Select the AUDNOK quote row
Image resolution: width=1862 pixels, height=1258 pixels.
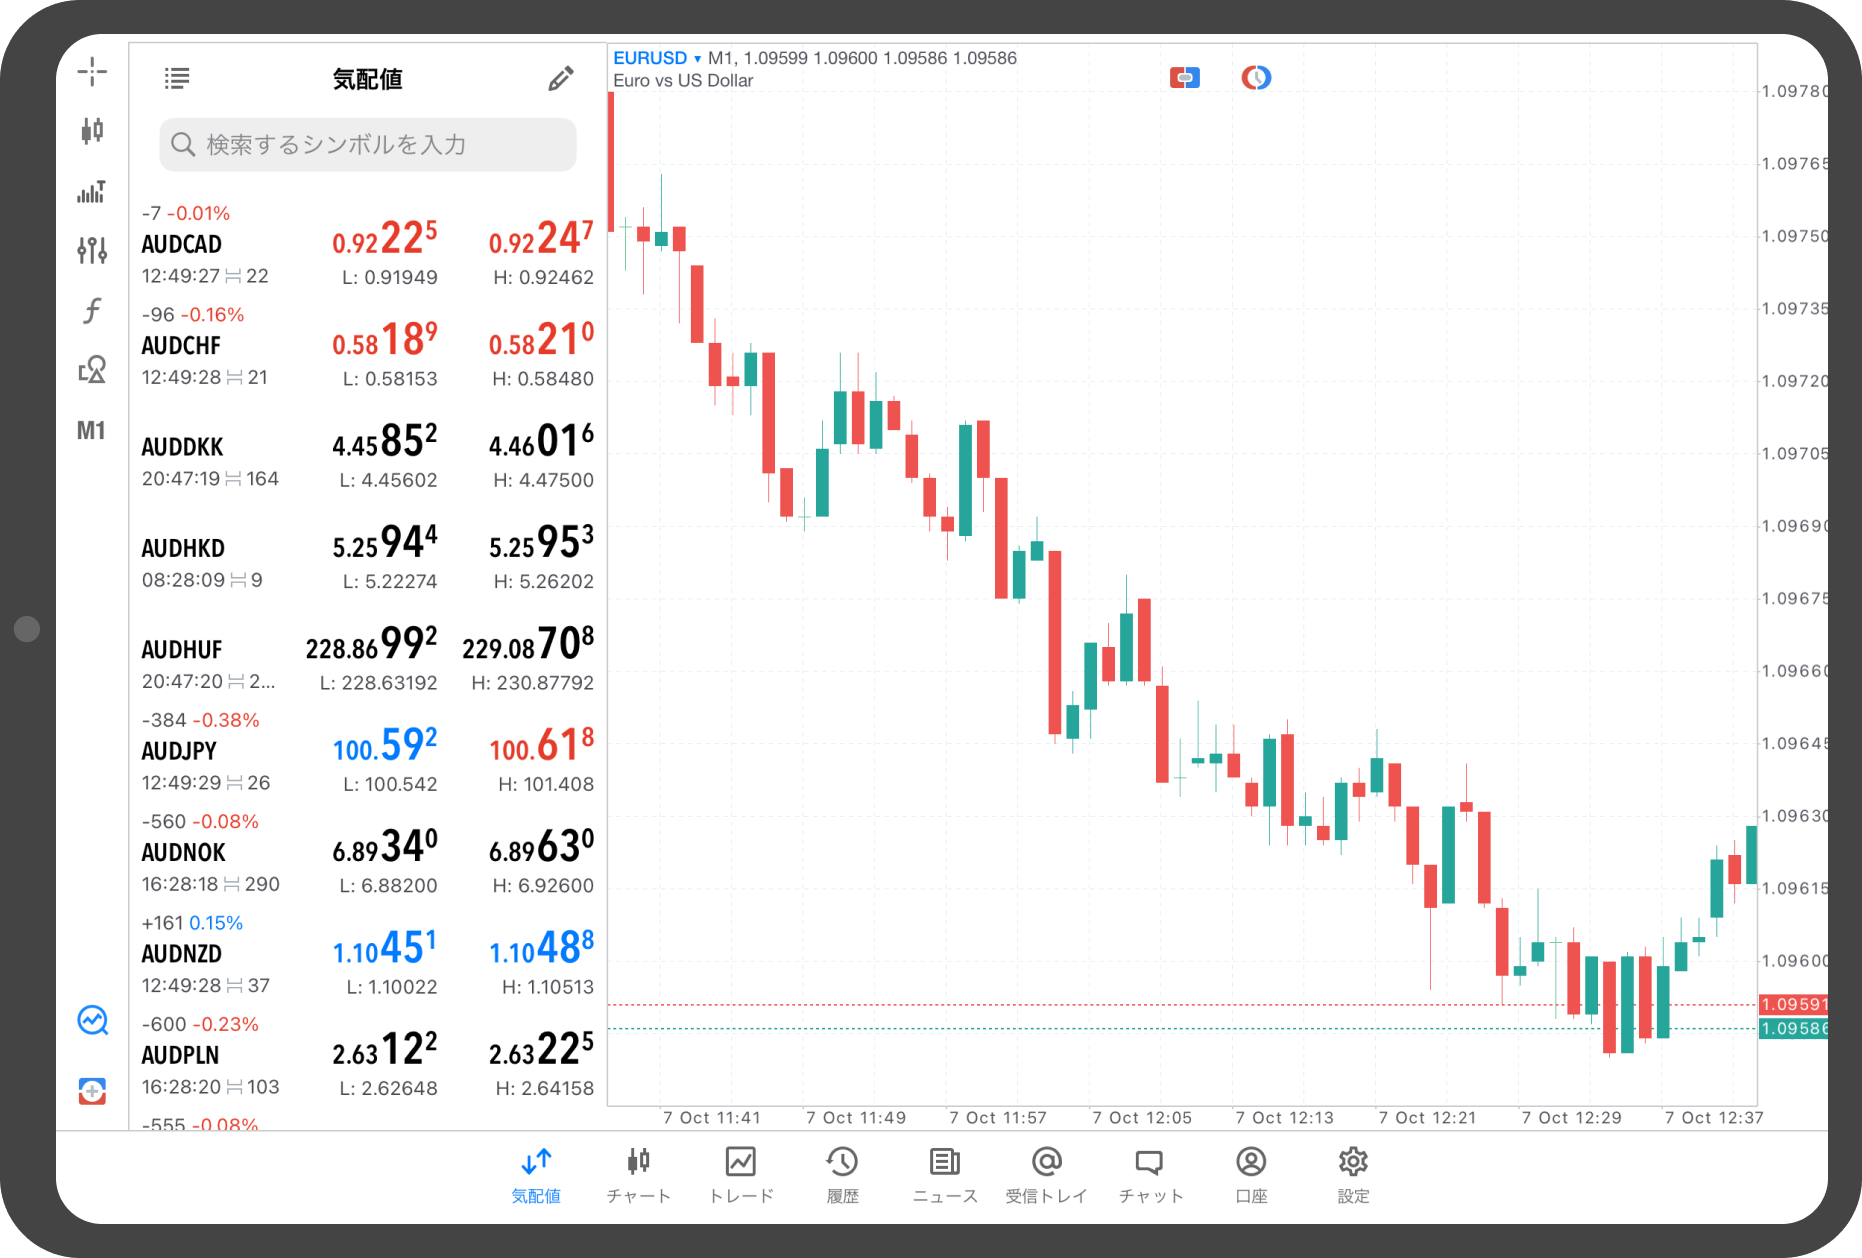click(368, 854)
